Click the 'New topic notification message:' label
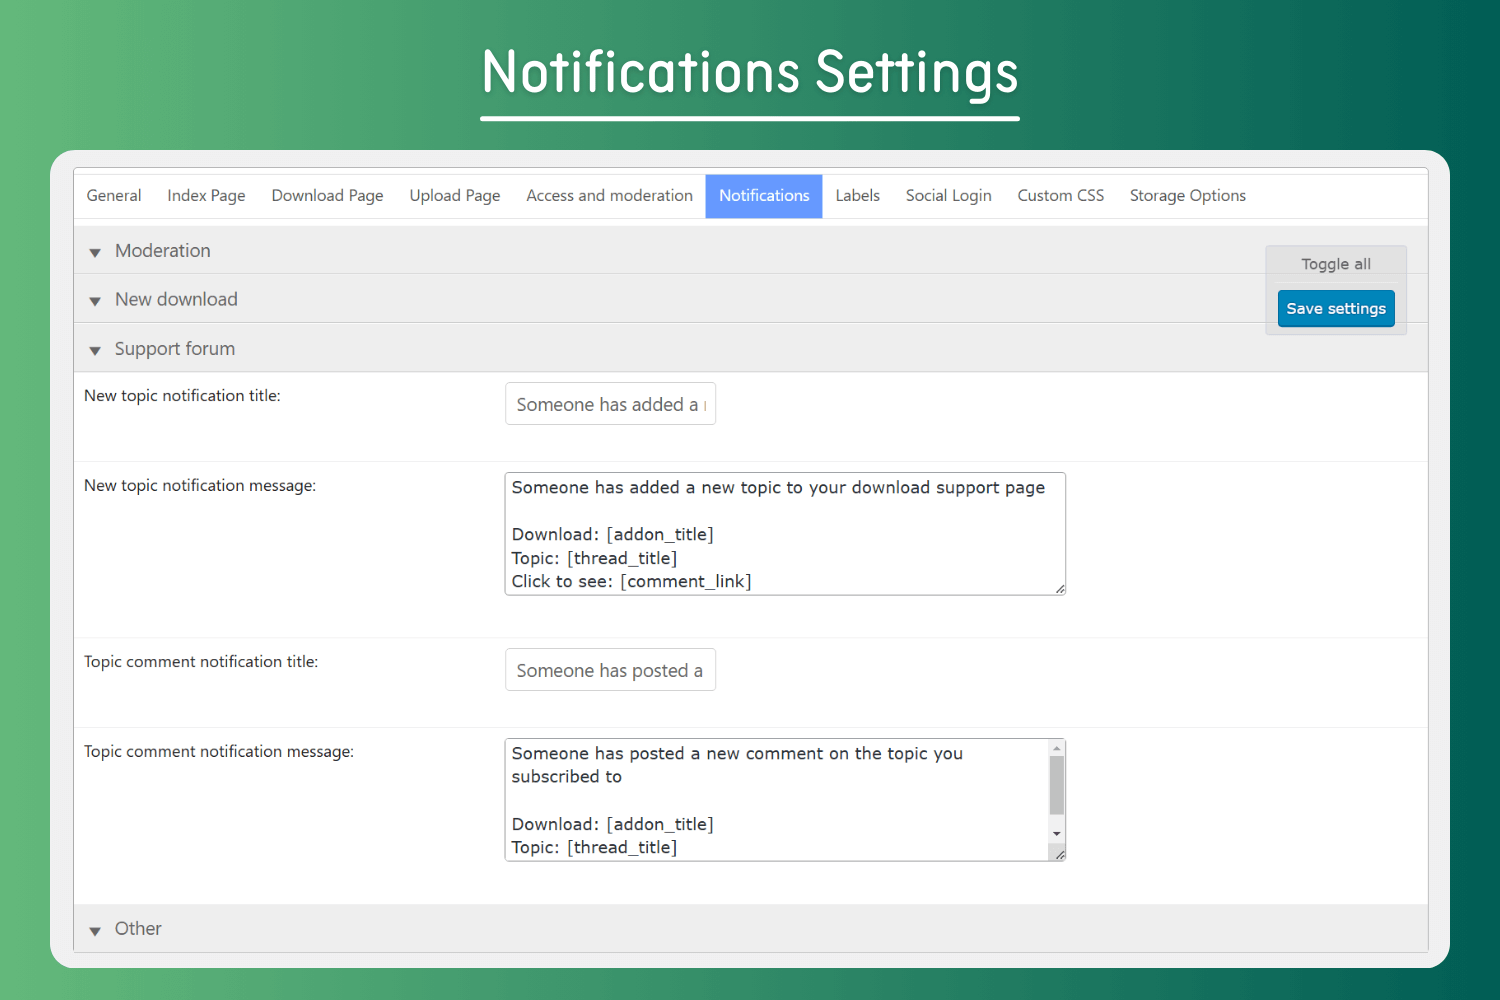The height and width of the screenshot is (1000, 1500). tap(200, 486)
